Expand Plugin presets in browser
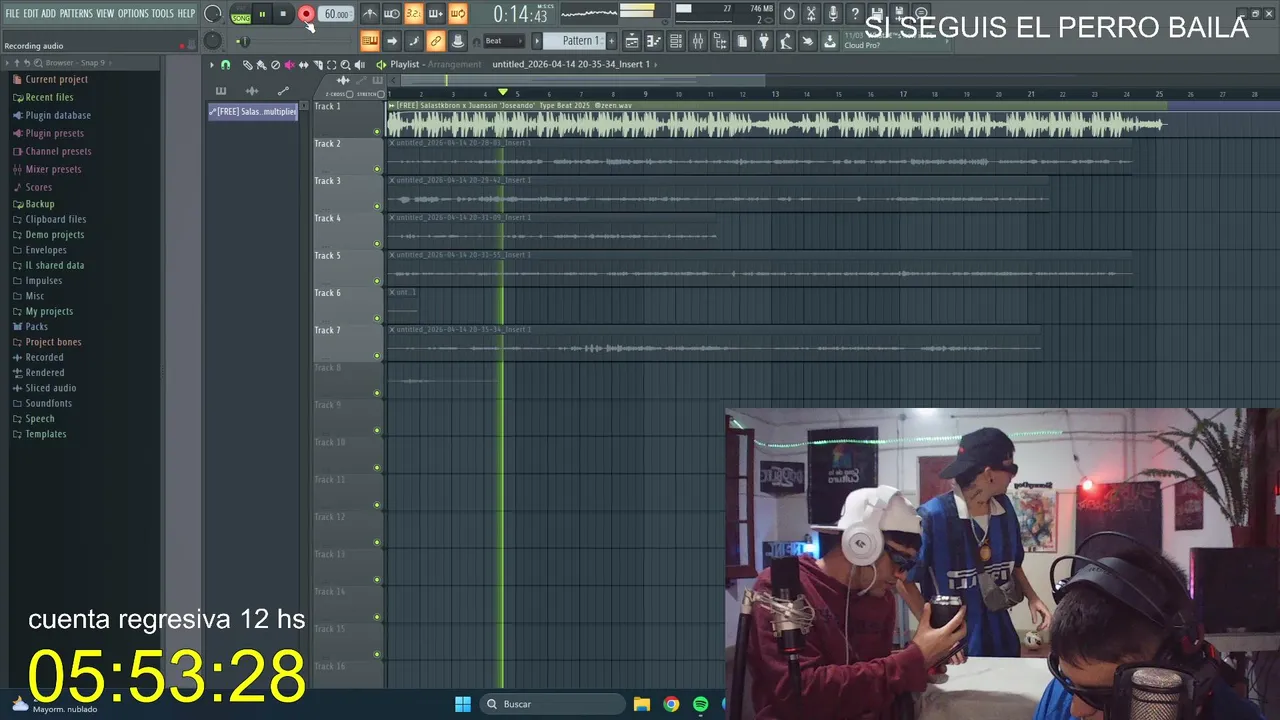 click(x=48, y=133)
